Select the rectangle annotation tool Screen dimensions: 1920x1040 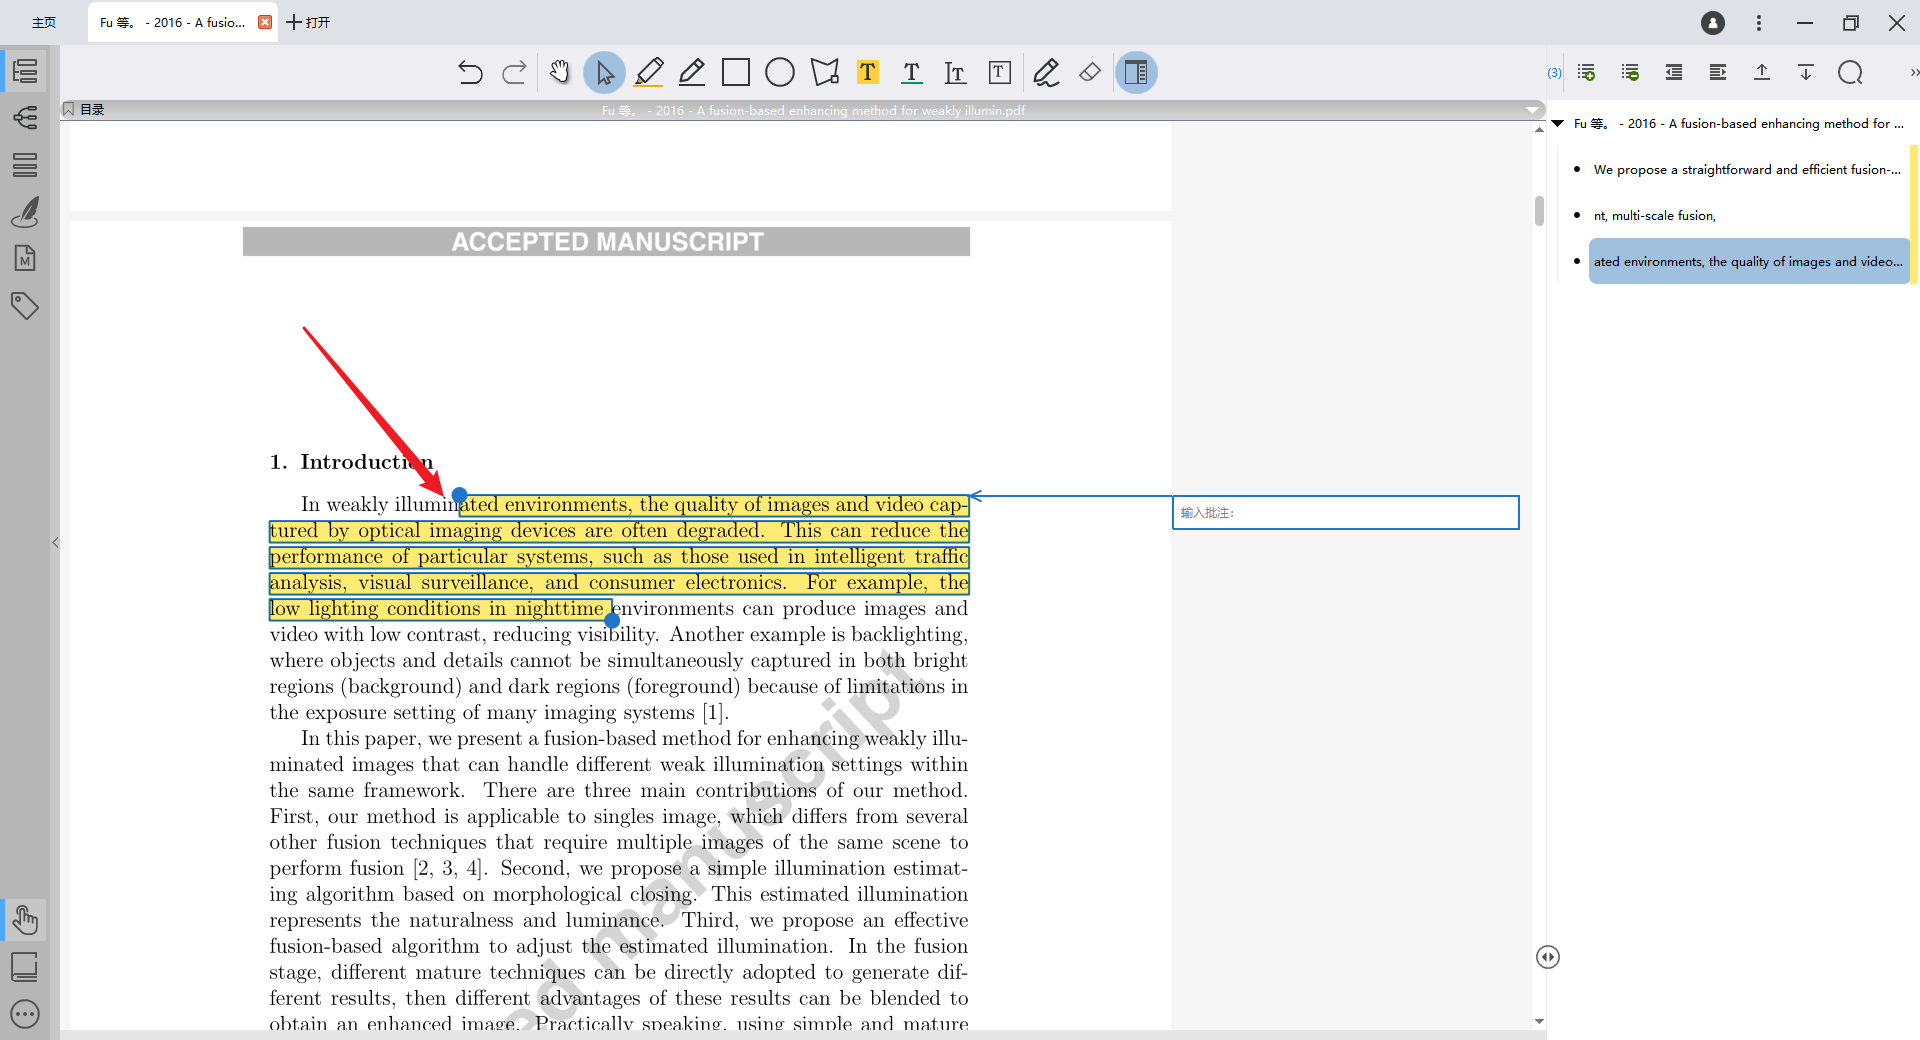coord(737,72)
